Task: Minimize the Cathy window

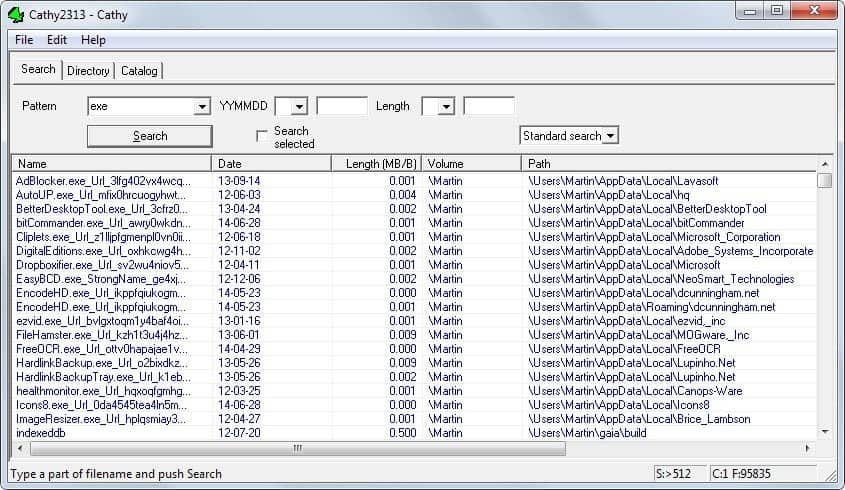Action: pyautogui.click(x=750, y=11)
